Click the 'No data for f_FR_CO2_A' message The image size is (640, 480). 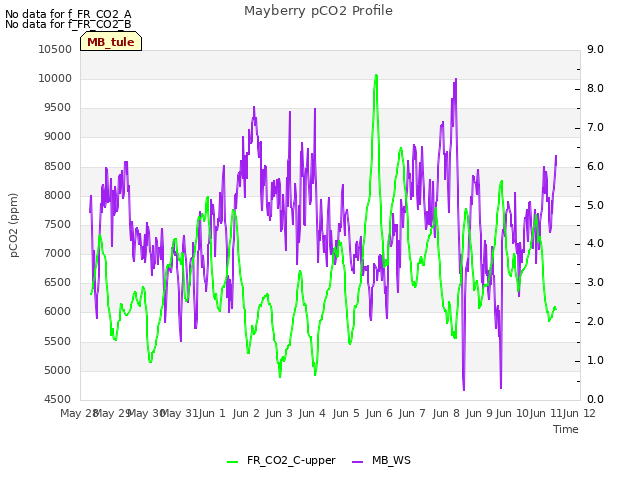68,14
